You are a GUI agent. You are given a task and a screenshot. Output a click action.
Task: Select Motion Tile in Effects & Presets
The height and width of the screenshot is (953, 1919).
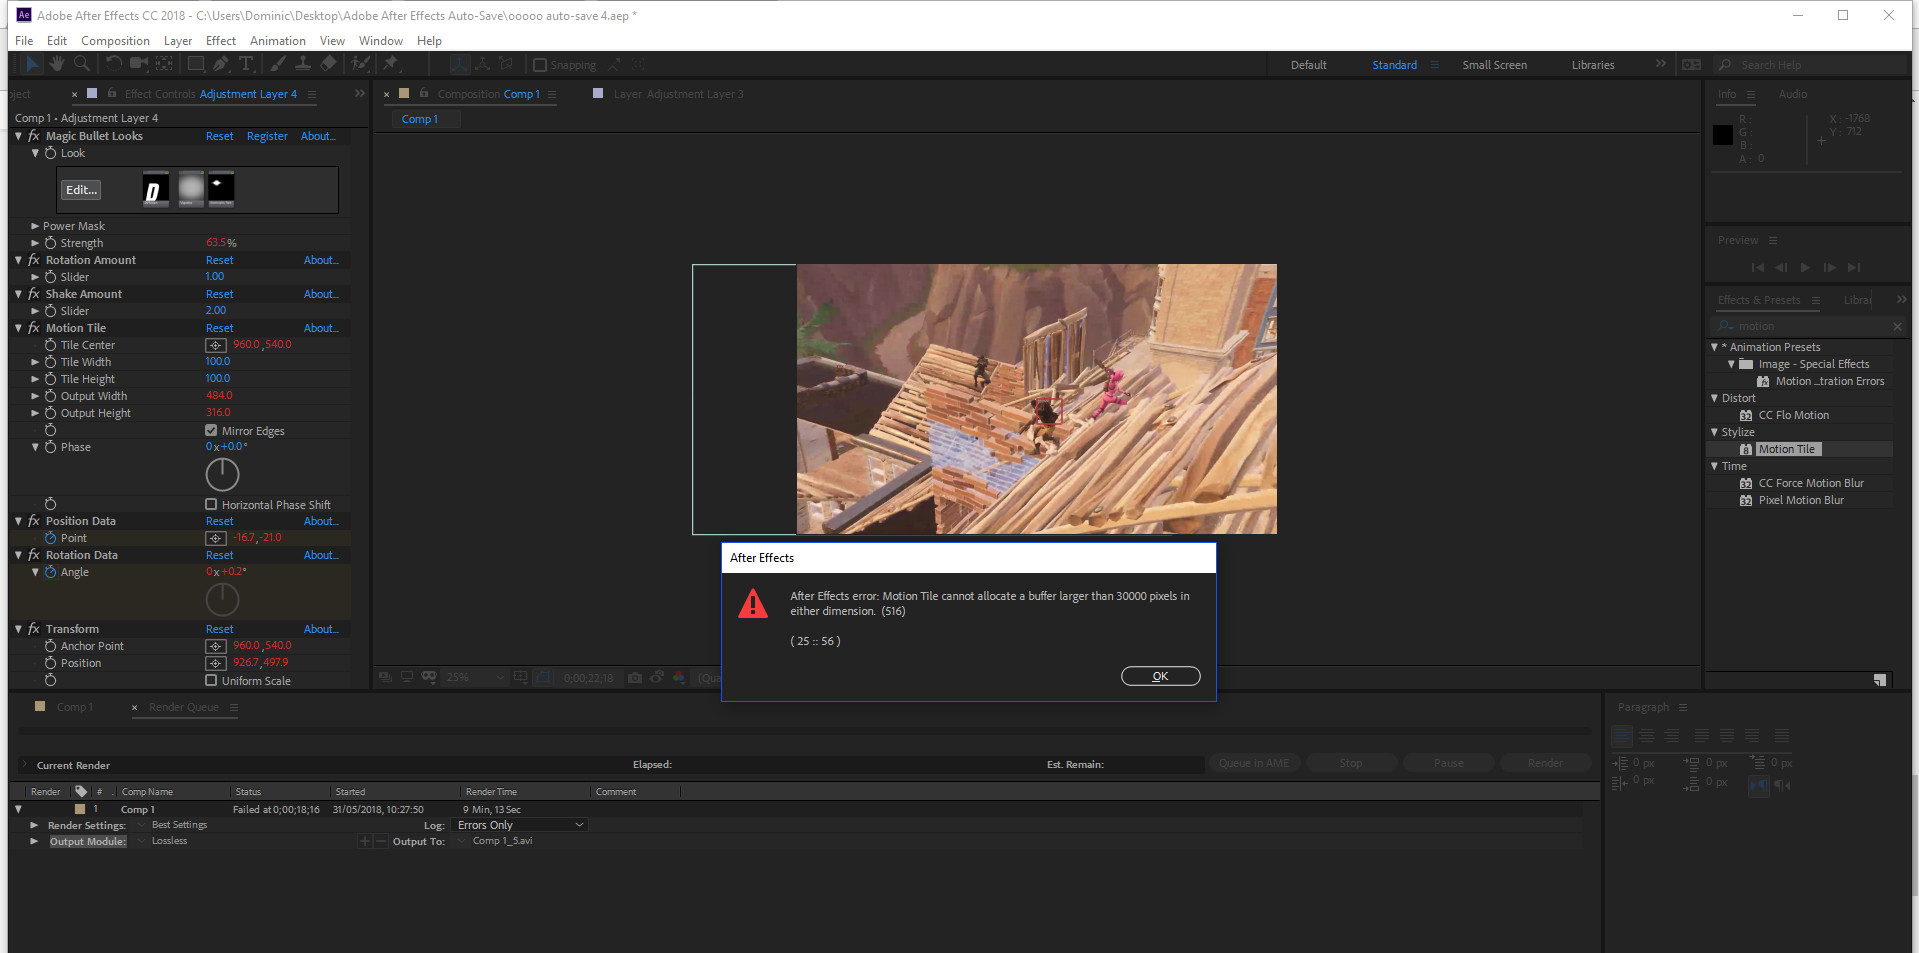[1786, 449]
